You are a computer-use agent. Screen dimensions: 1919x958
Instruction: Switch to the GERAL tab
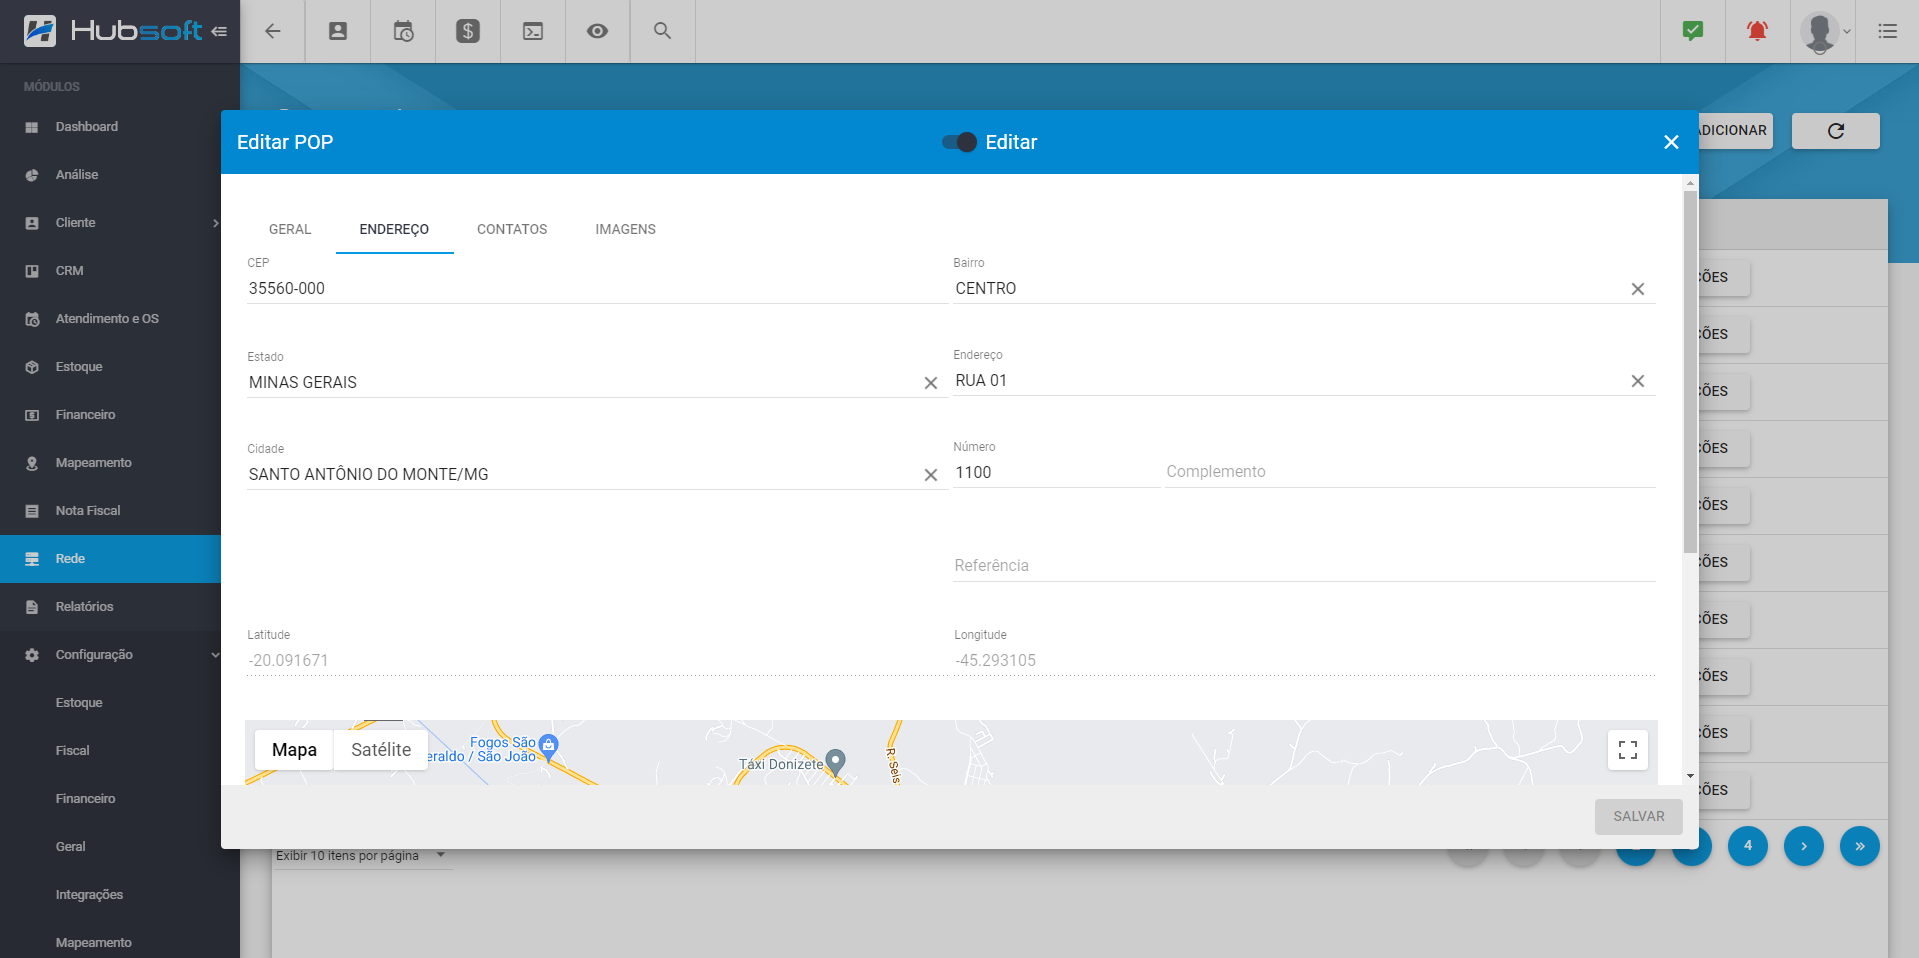(x=290, y=229)
